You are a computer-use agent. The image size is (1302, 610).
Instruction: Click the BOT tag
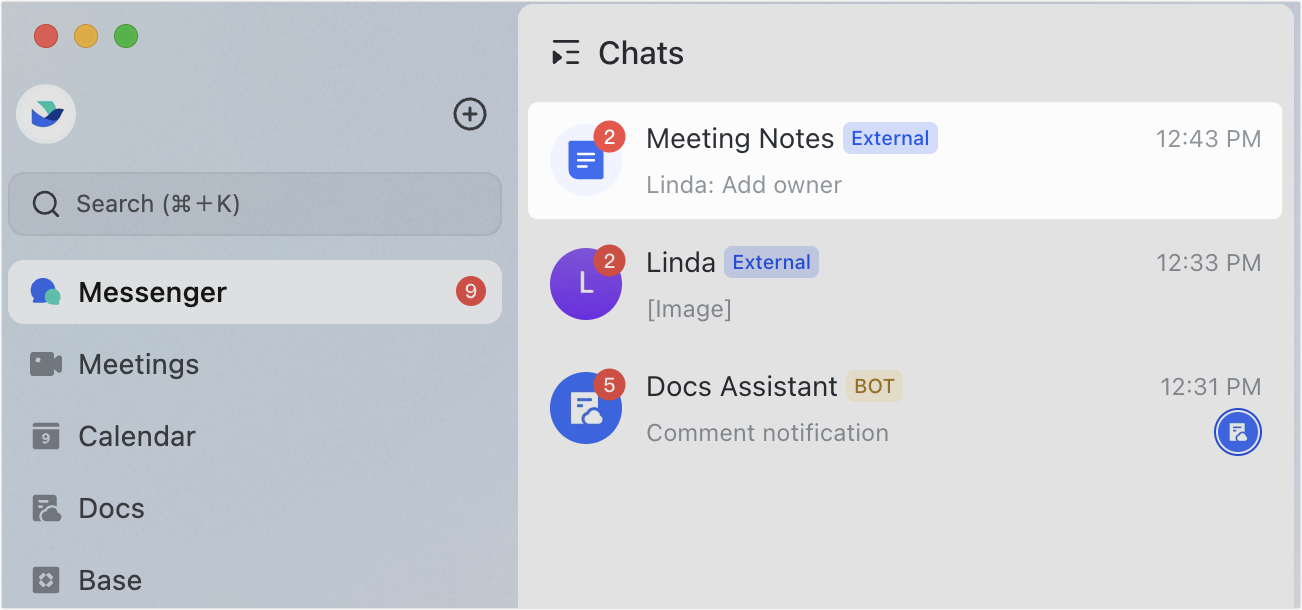pos(874,387)
